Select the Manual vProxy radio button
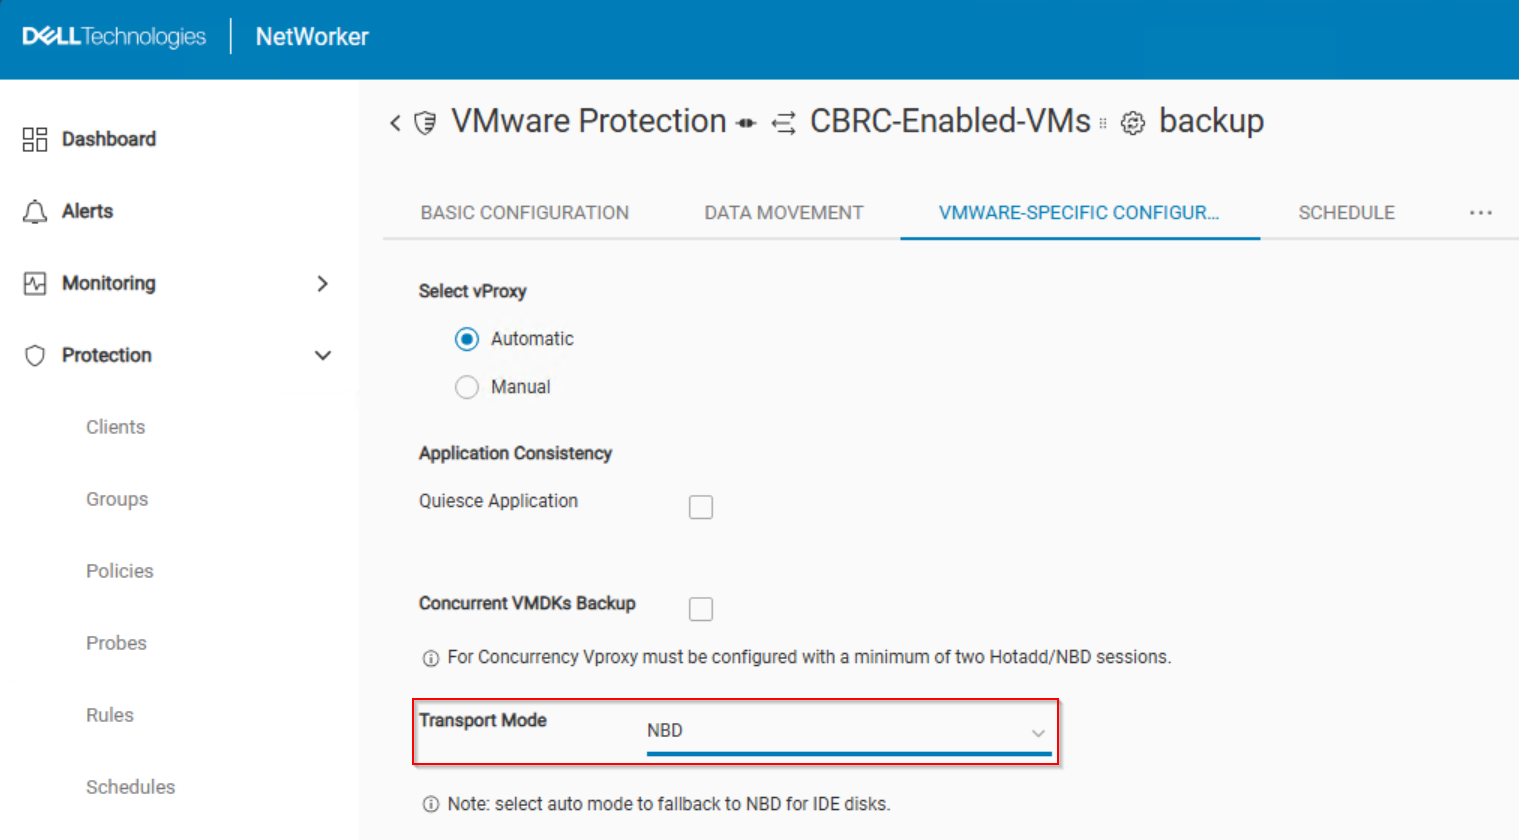Viewport: 1519px width, 840px height. pyautogui.click(x=467, y=387)
